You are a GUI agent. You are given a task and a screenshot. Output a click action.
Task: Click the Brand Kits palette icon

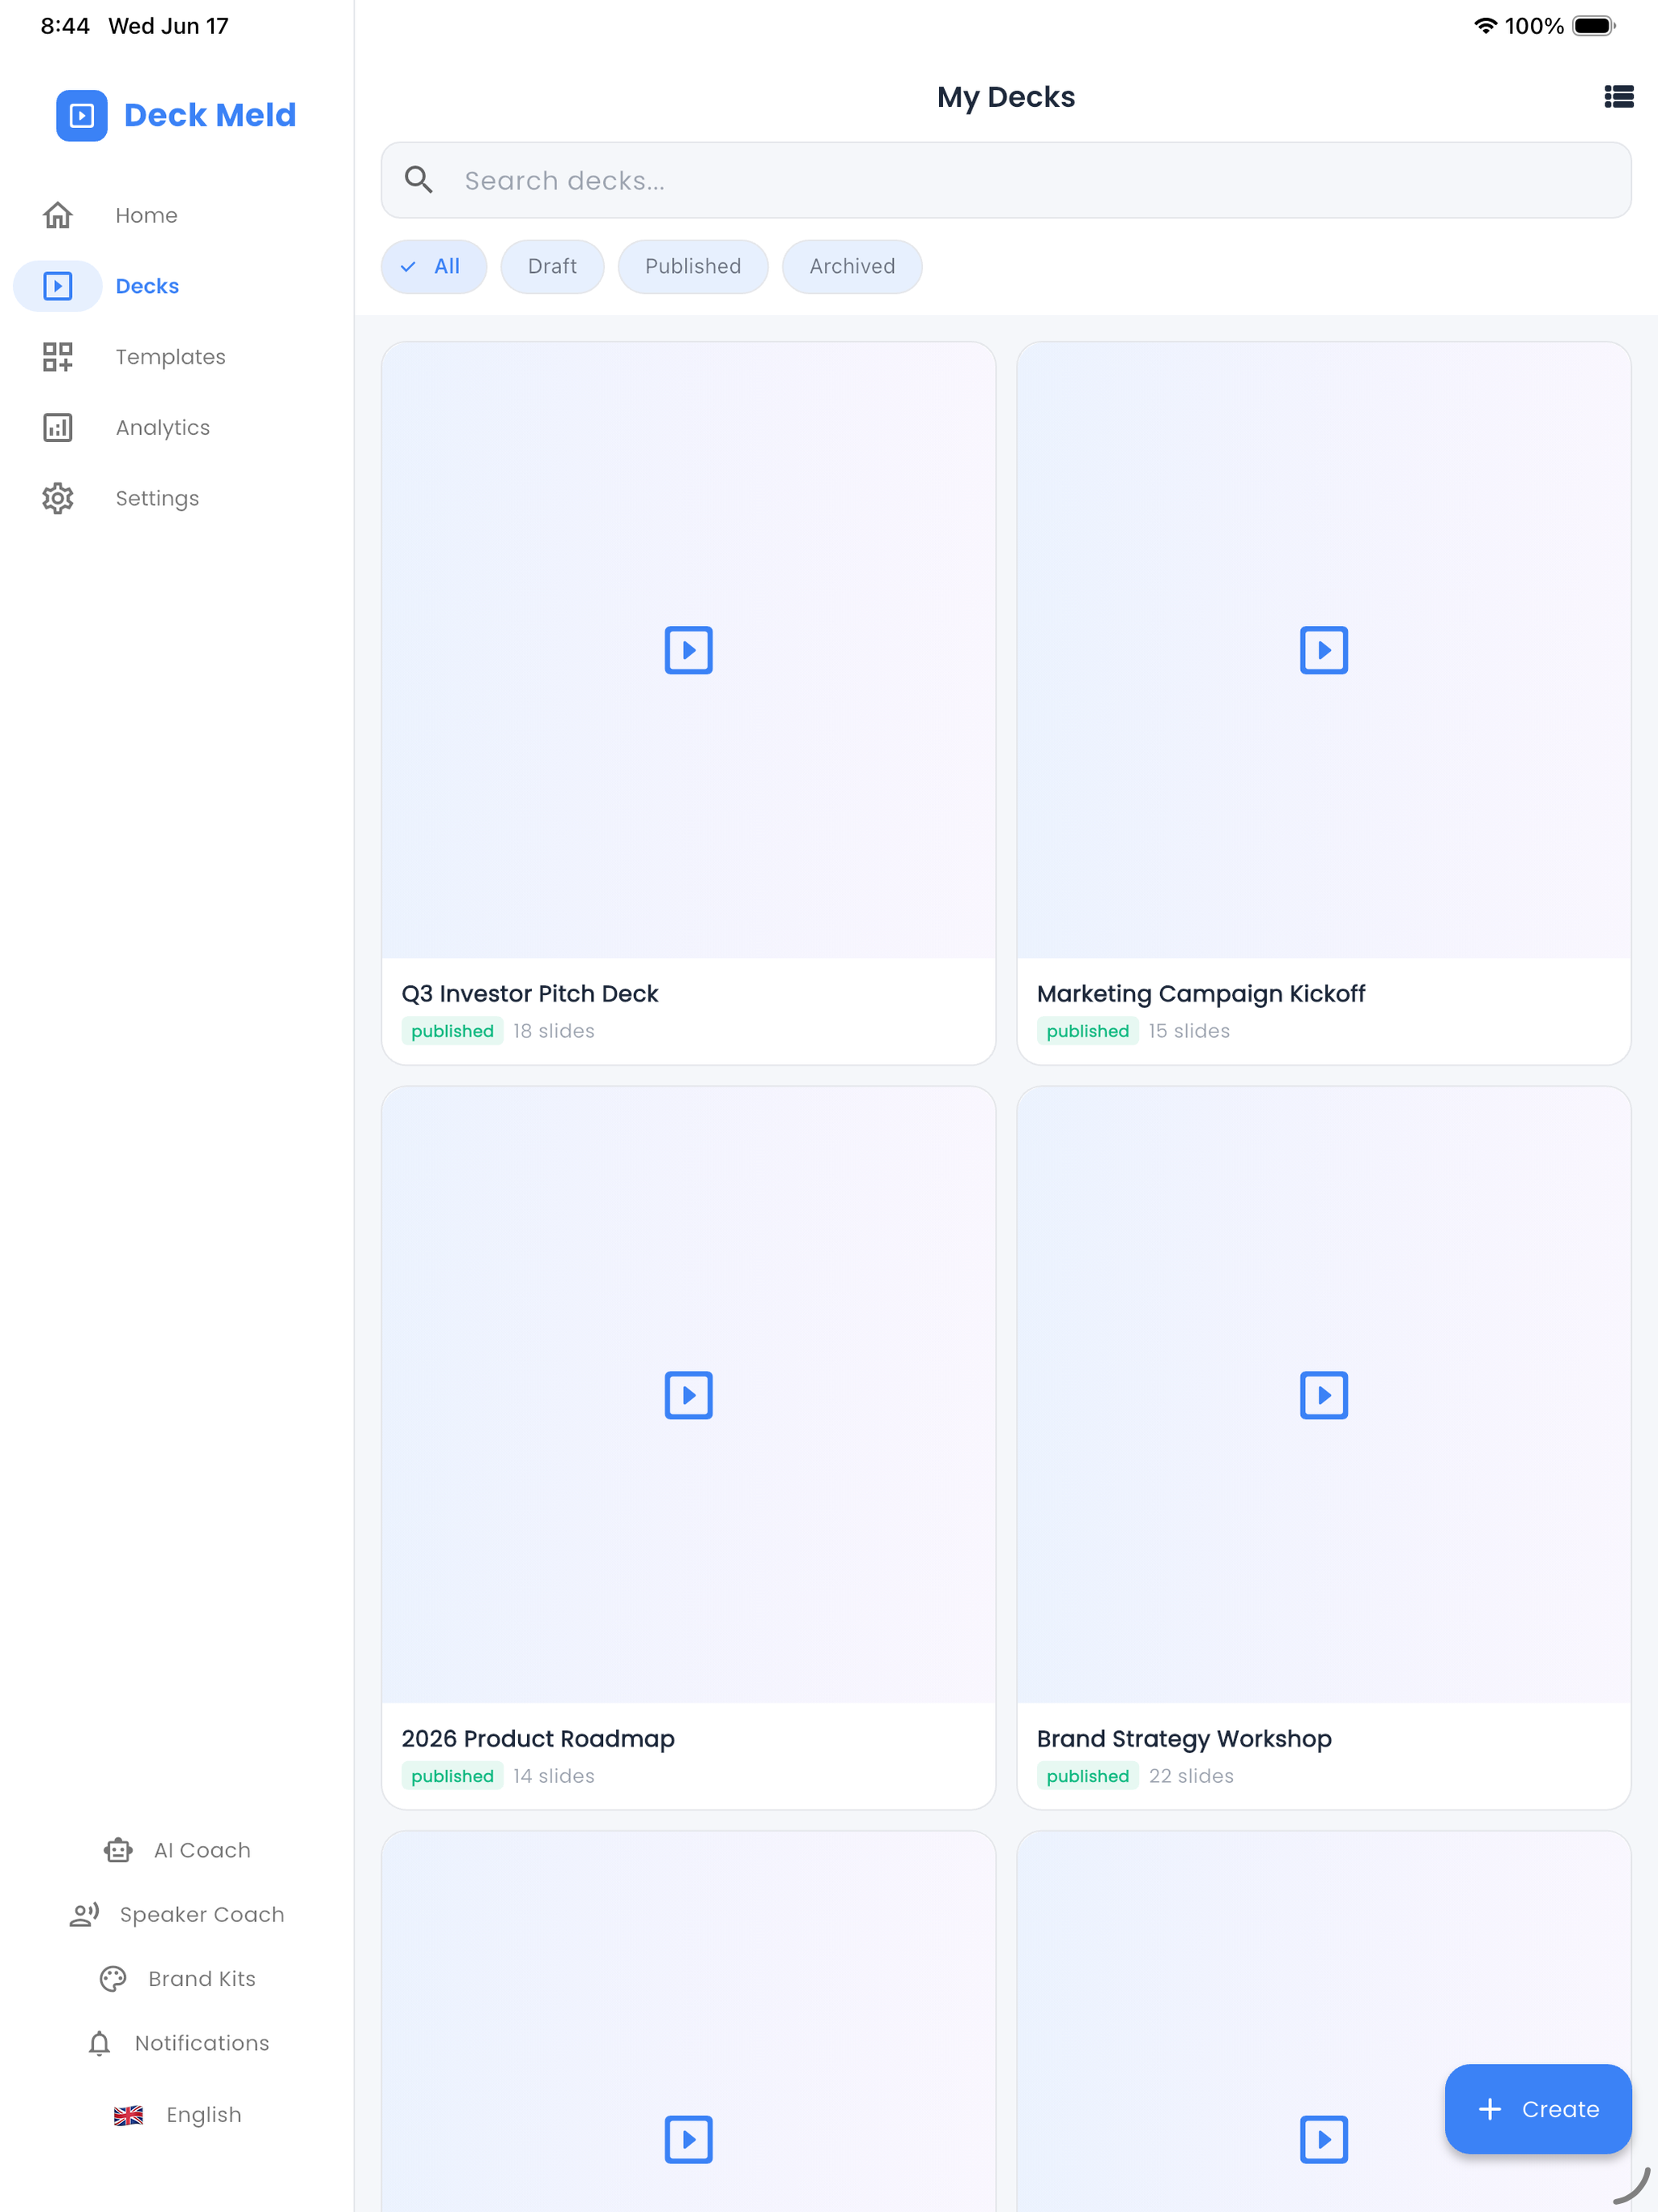[x=113, y=1979]
